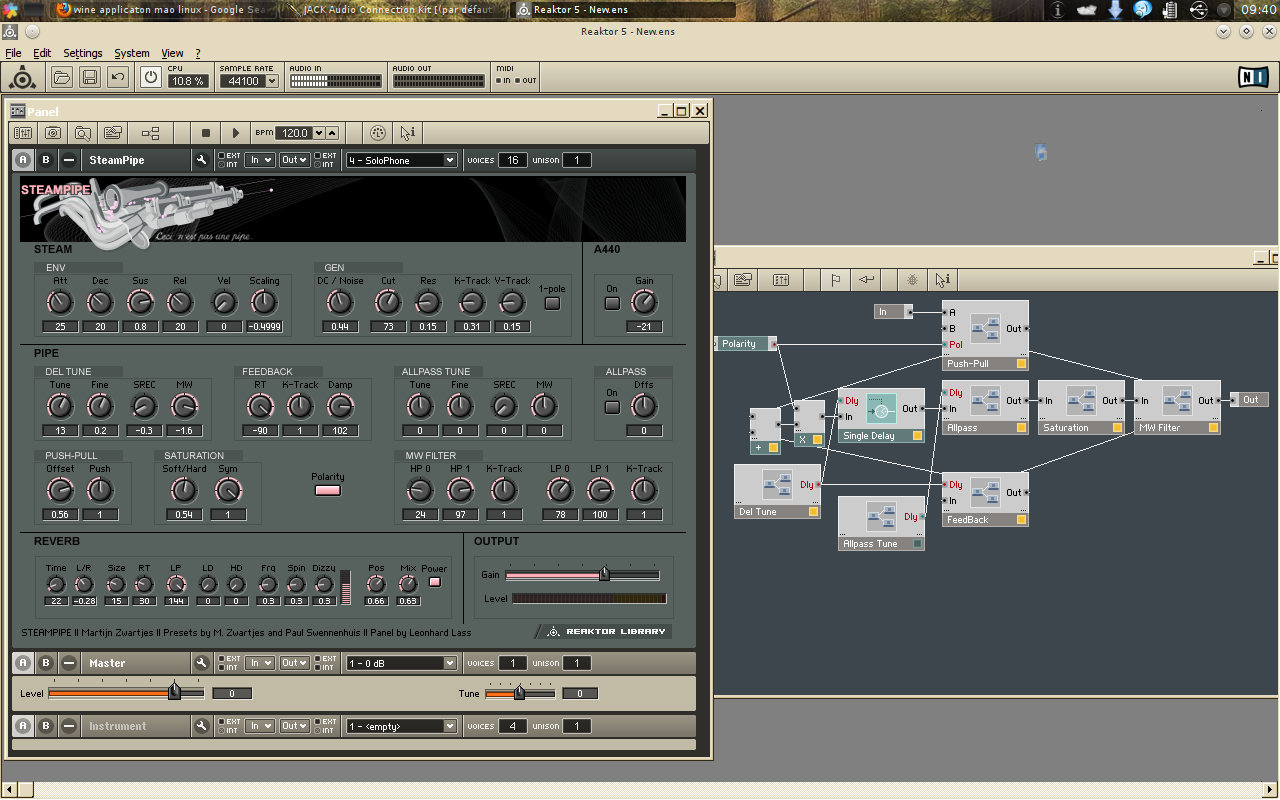Toggle the audio engine power button

(151, 77)
